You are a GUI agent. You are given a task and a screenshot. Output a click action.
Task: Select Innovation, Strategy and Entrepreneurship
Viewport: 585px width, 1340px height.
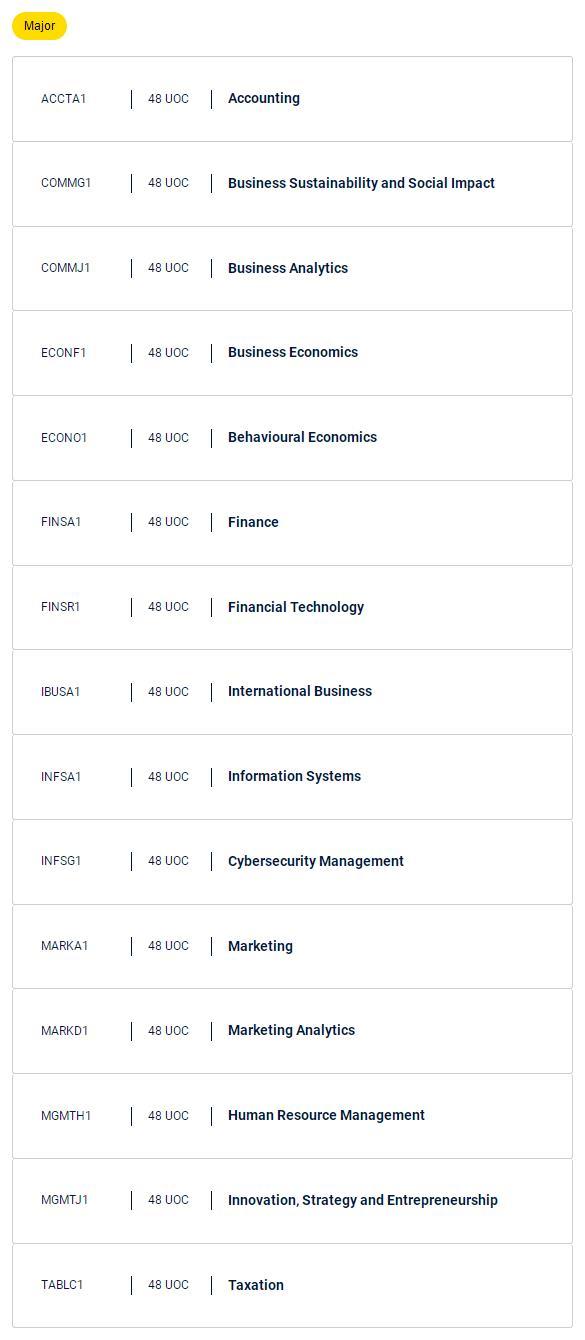click(x=292, y=1200)
